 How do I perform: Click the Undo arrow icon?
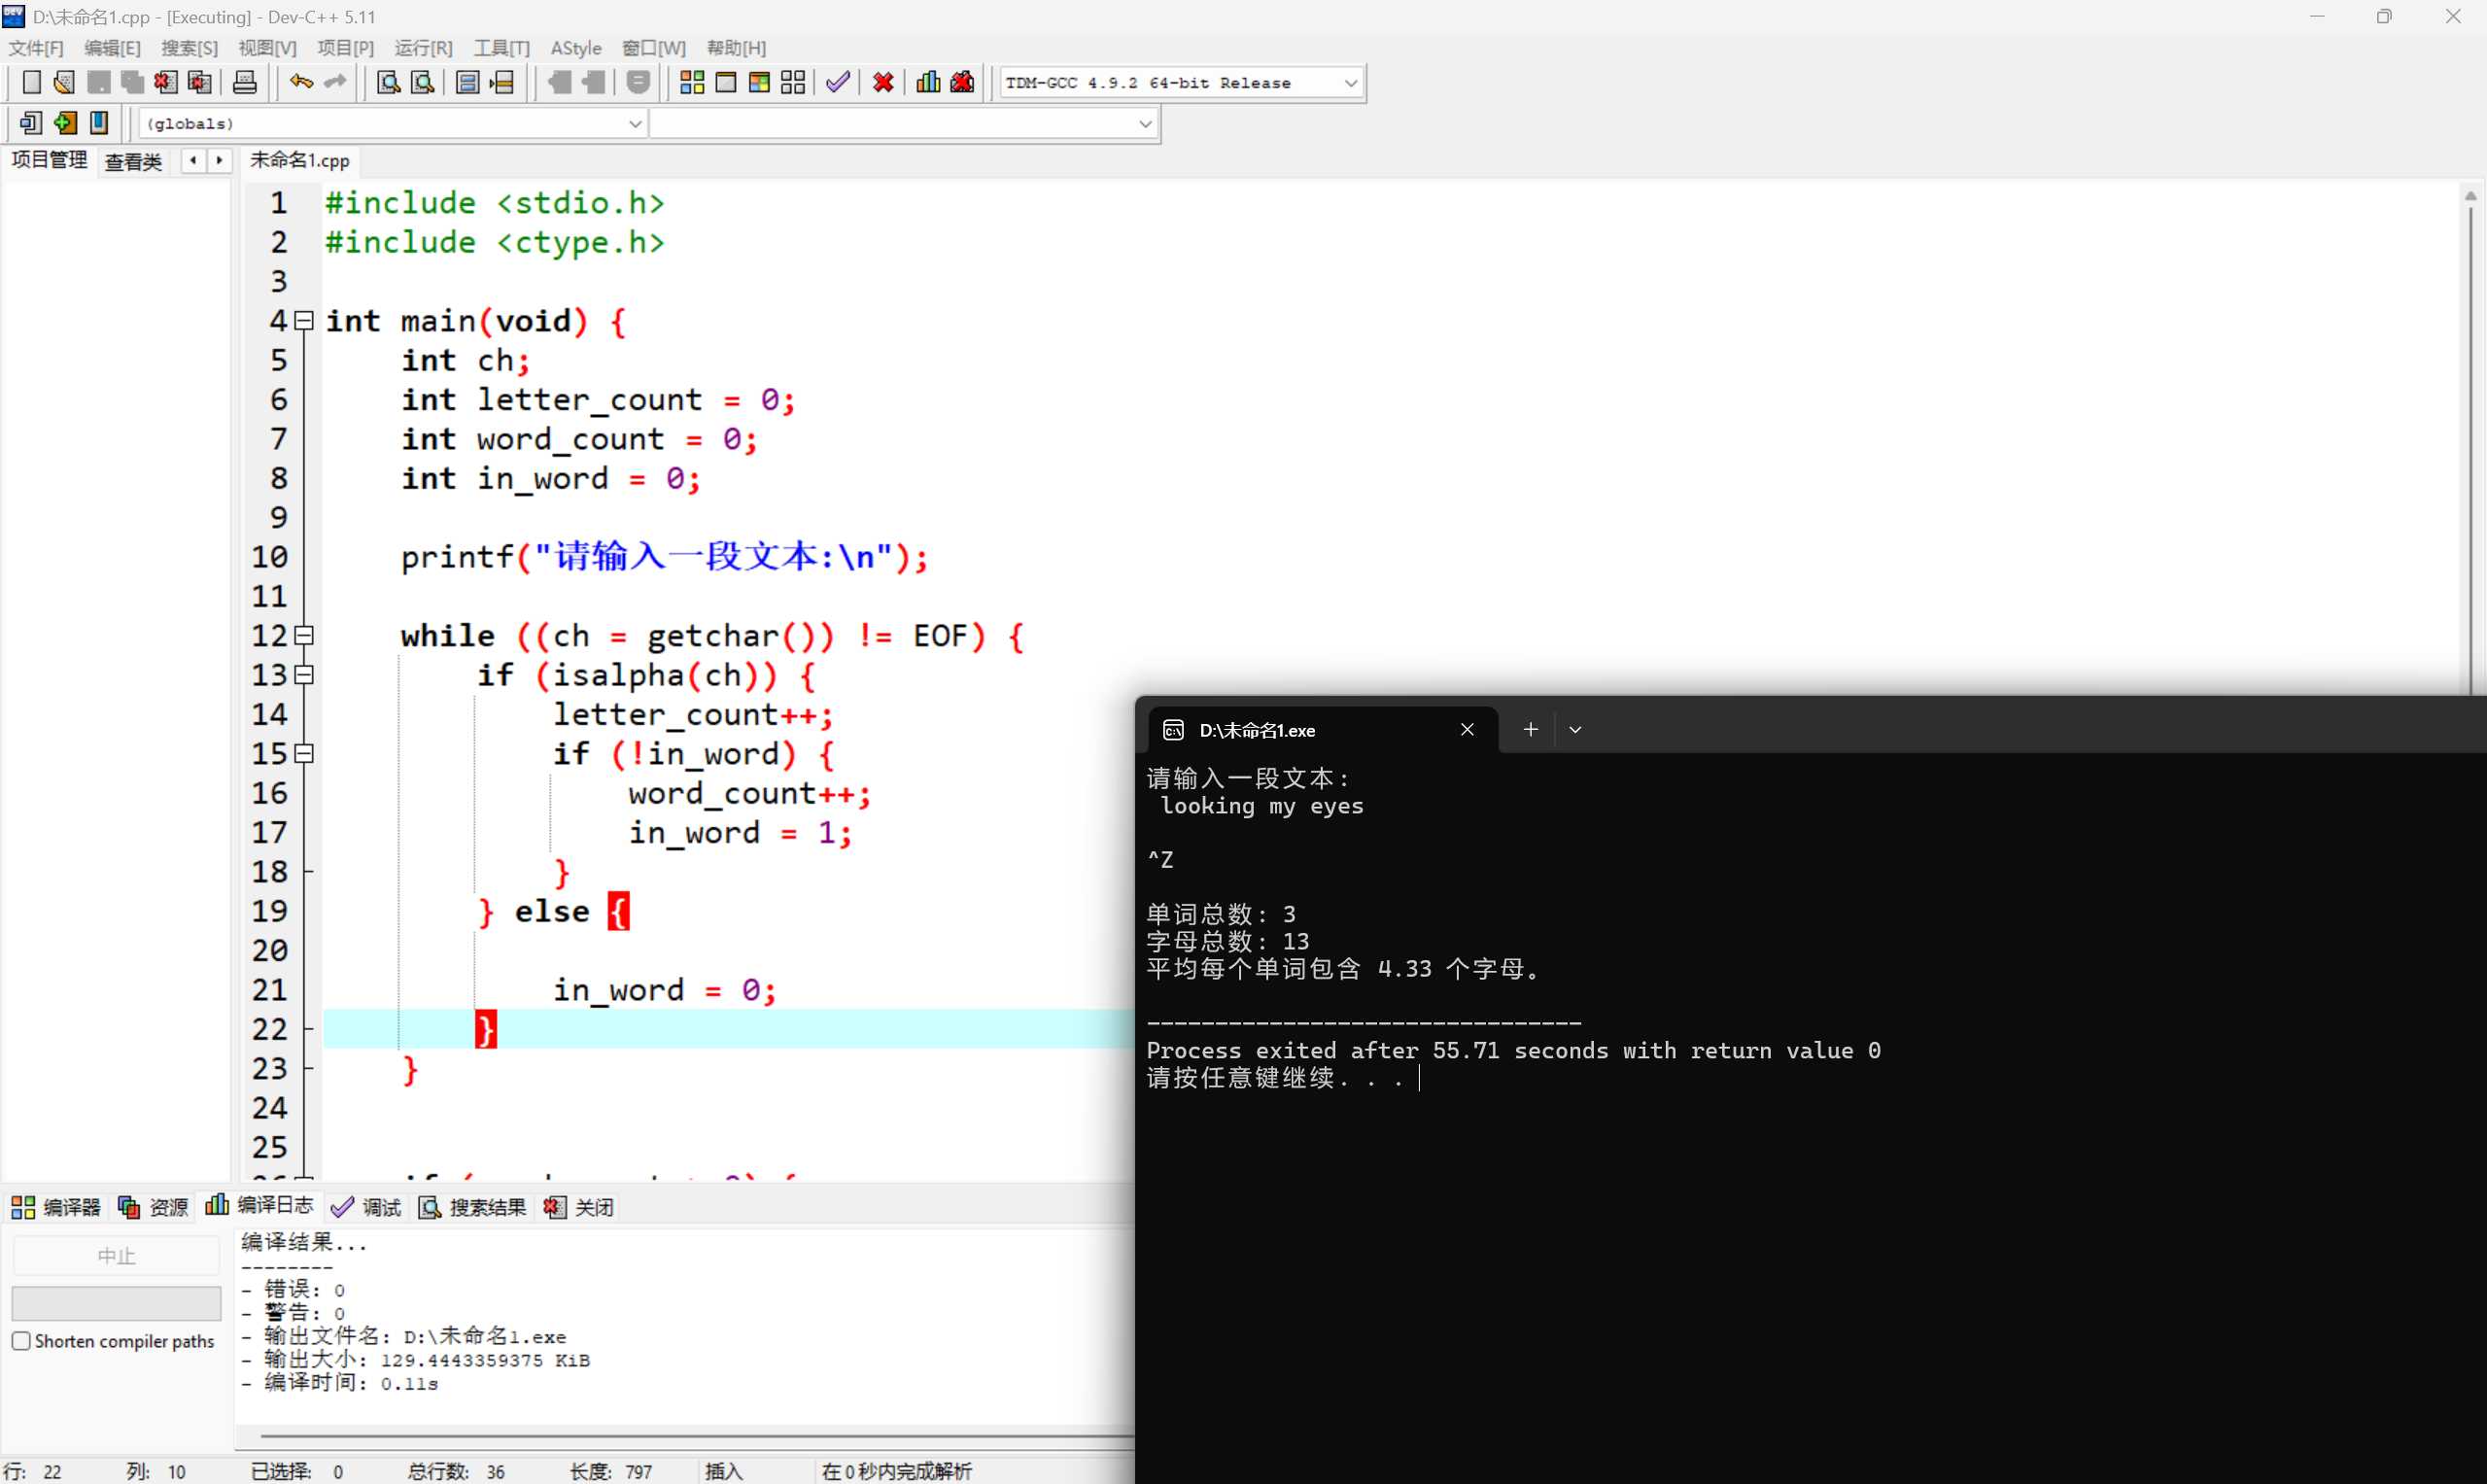click(x=300, y=83)
